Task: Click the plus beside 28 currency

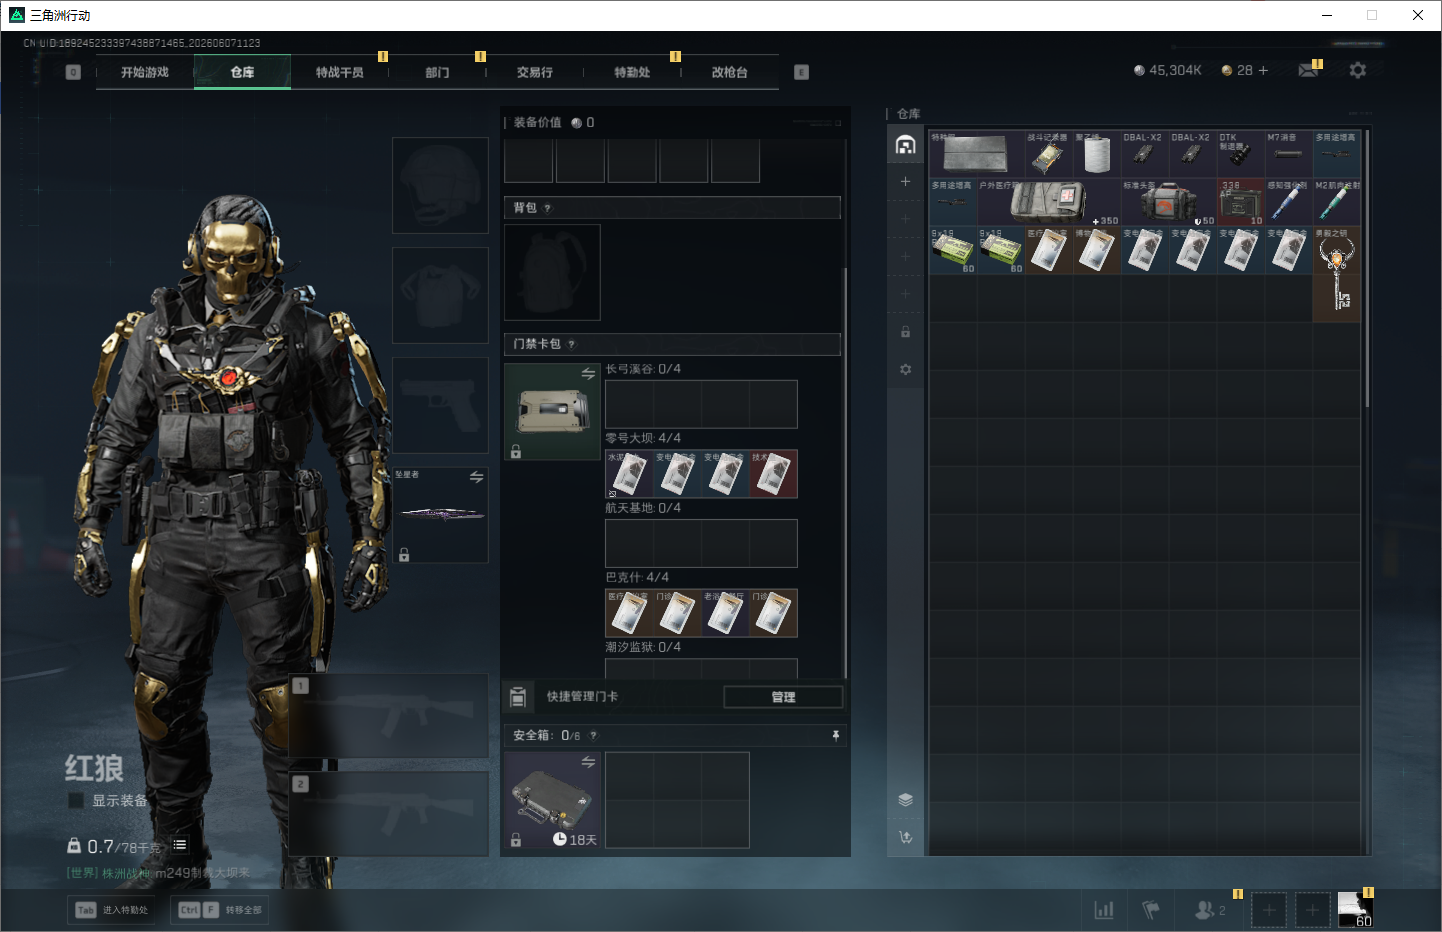Action: 1263,70
